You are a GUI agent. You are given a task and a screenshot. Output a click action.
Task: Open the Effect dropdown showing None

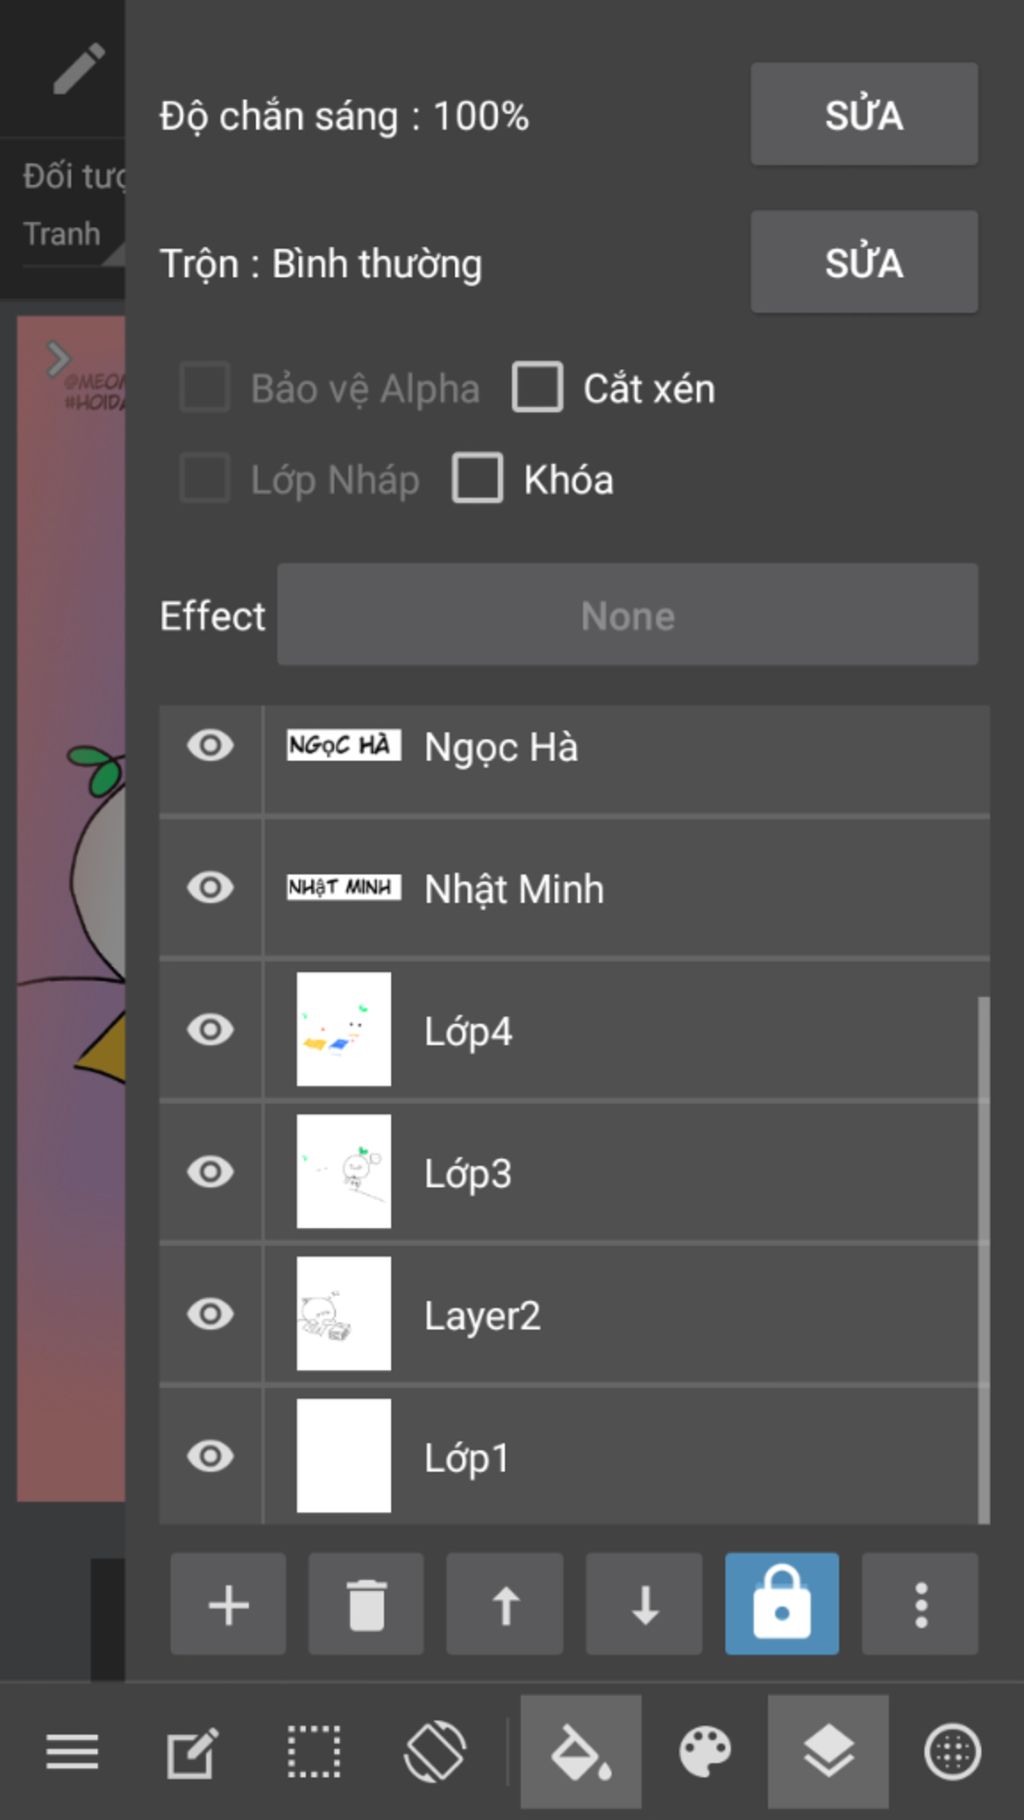click(627, 615)
